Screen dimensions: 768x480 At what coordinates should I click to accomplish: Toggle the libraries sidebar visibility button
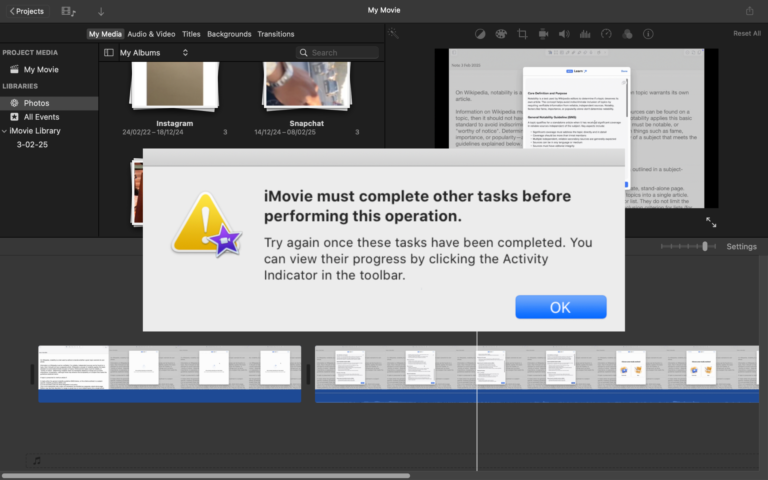[109, 52]
